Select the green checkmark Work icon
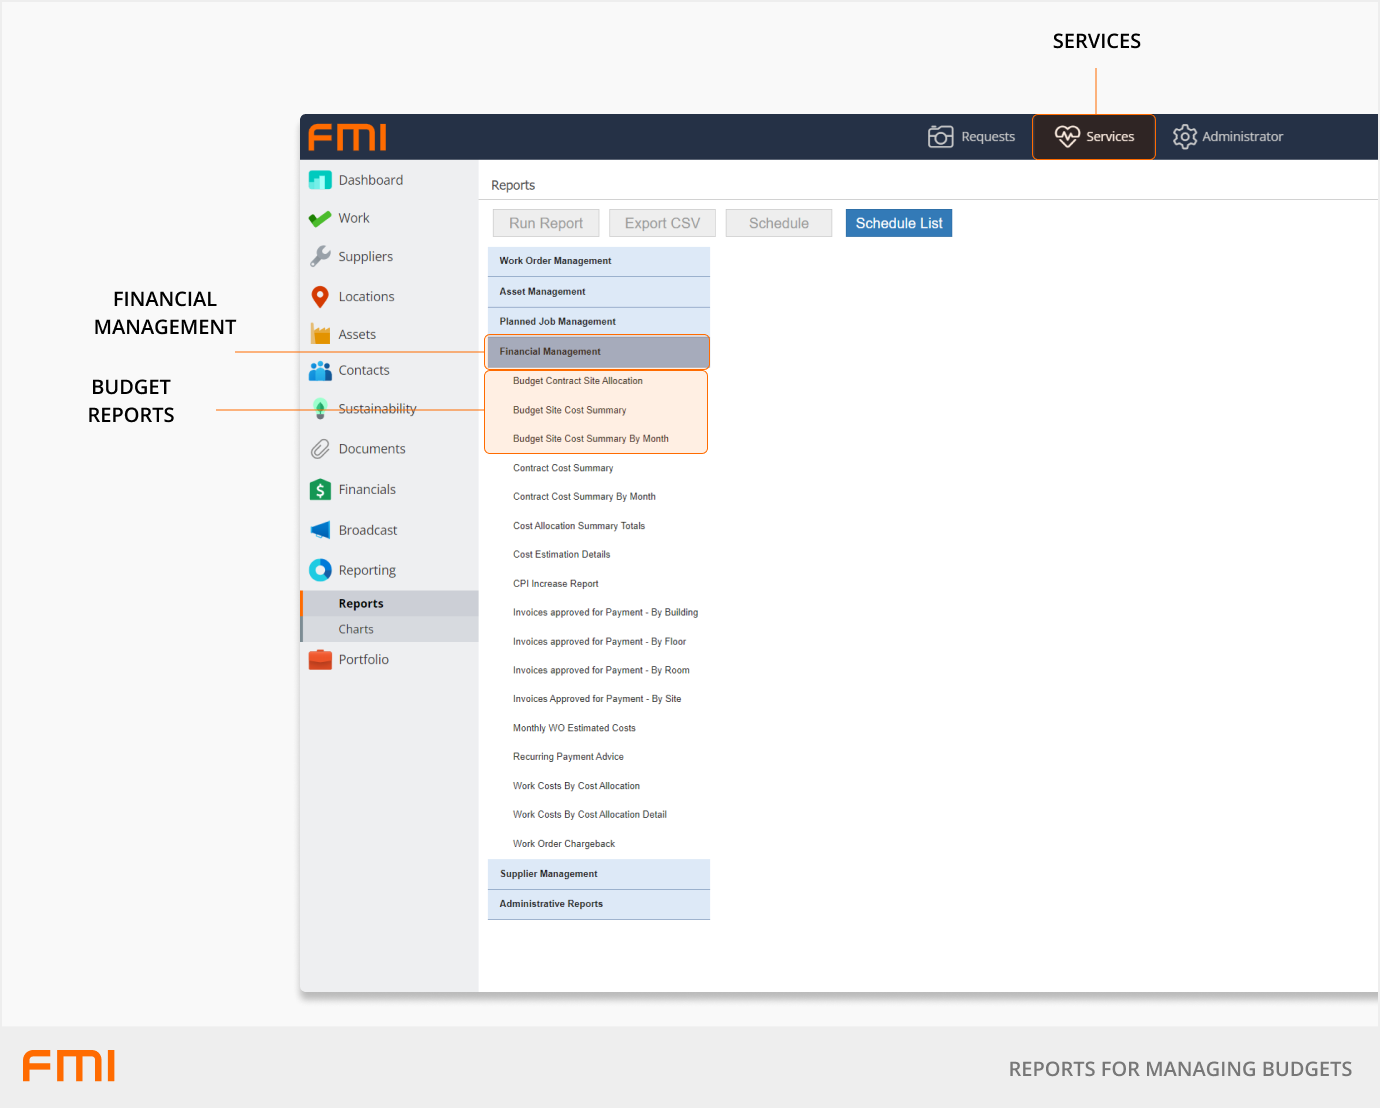The height and width of the screenshot is (1108, 1380). click(320, 219)
